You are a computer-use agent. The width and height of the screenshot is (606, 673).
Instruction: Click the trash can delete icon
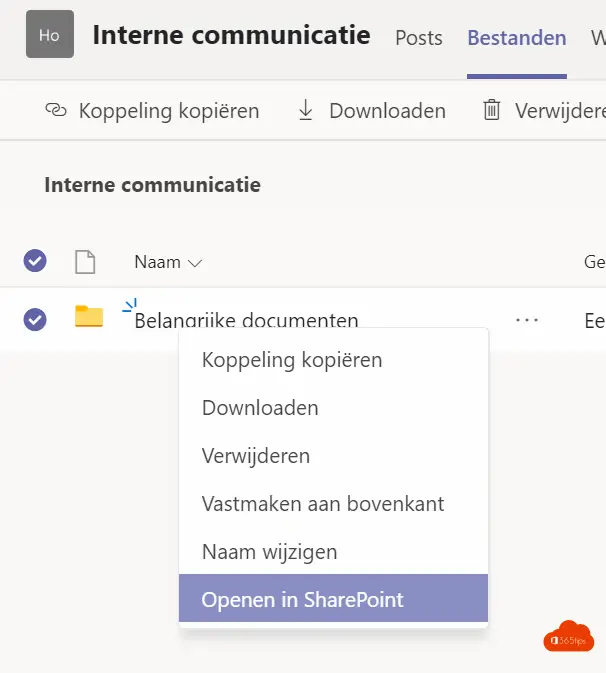tap(492, 110)
